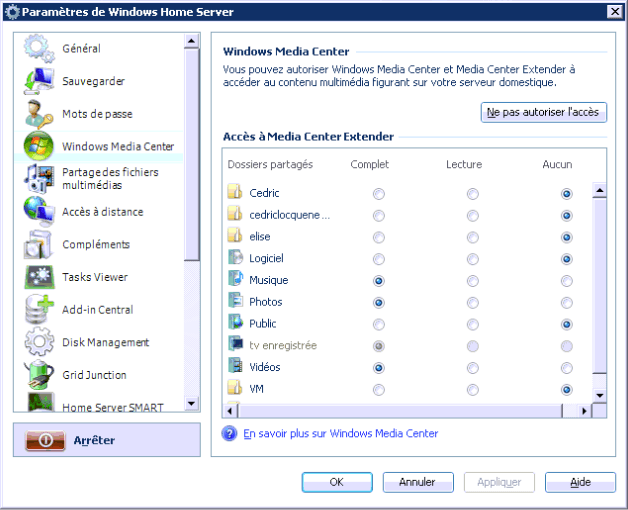Click shared folders list scroll up arrow
Viewport: 628px width, 510px height.
600,190
